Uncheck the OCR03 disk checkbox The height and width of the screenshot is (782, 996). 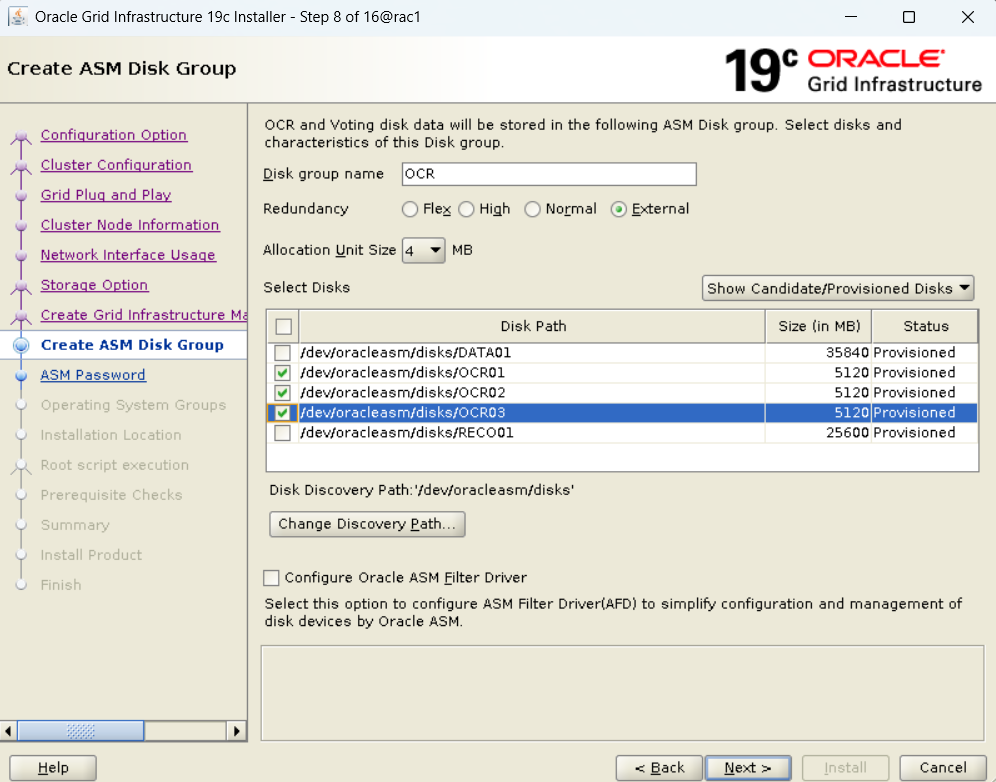283,413
